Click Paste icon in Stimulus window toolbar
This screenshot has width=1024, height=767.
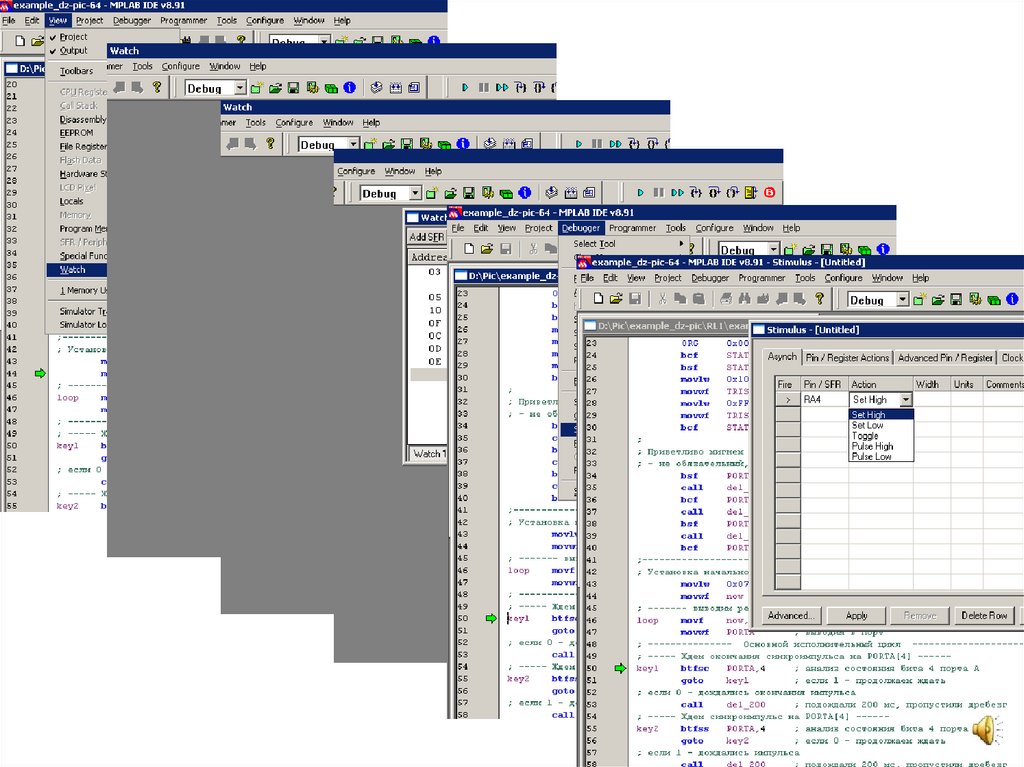(x=698, y=299)
